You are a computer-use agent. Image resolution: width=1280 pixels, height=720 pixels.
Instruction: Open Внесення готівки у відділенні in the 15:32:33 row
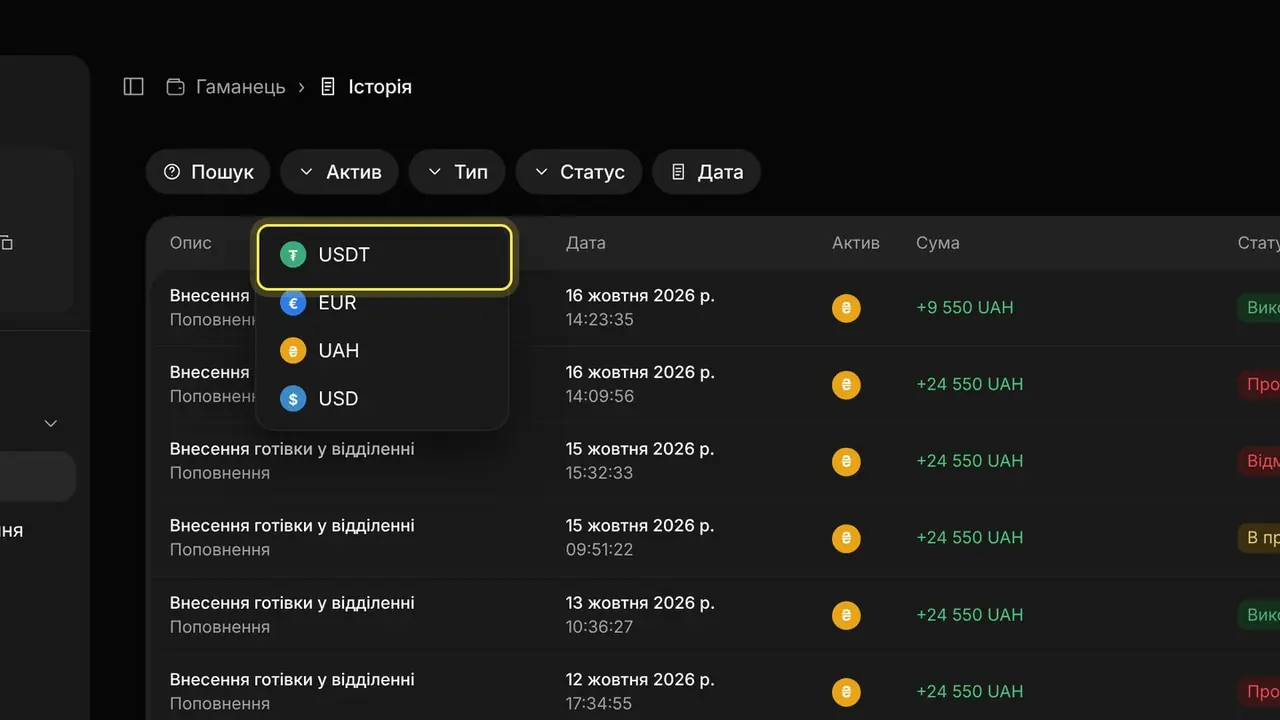pyautogui.click(x=292, y=449)
